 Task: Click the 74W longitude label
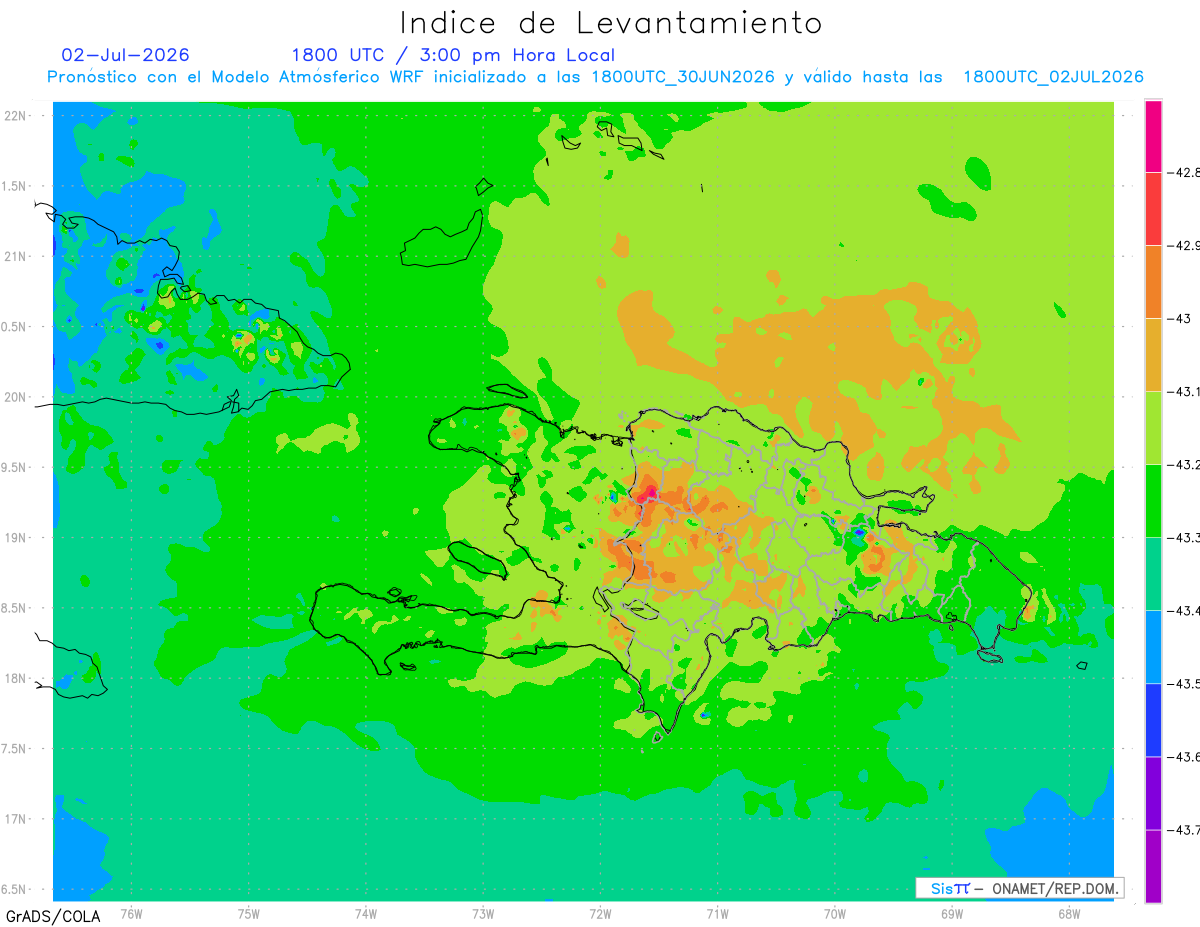(366, 912)
